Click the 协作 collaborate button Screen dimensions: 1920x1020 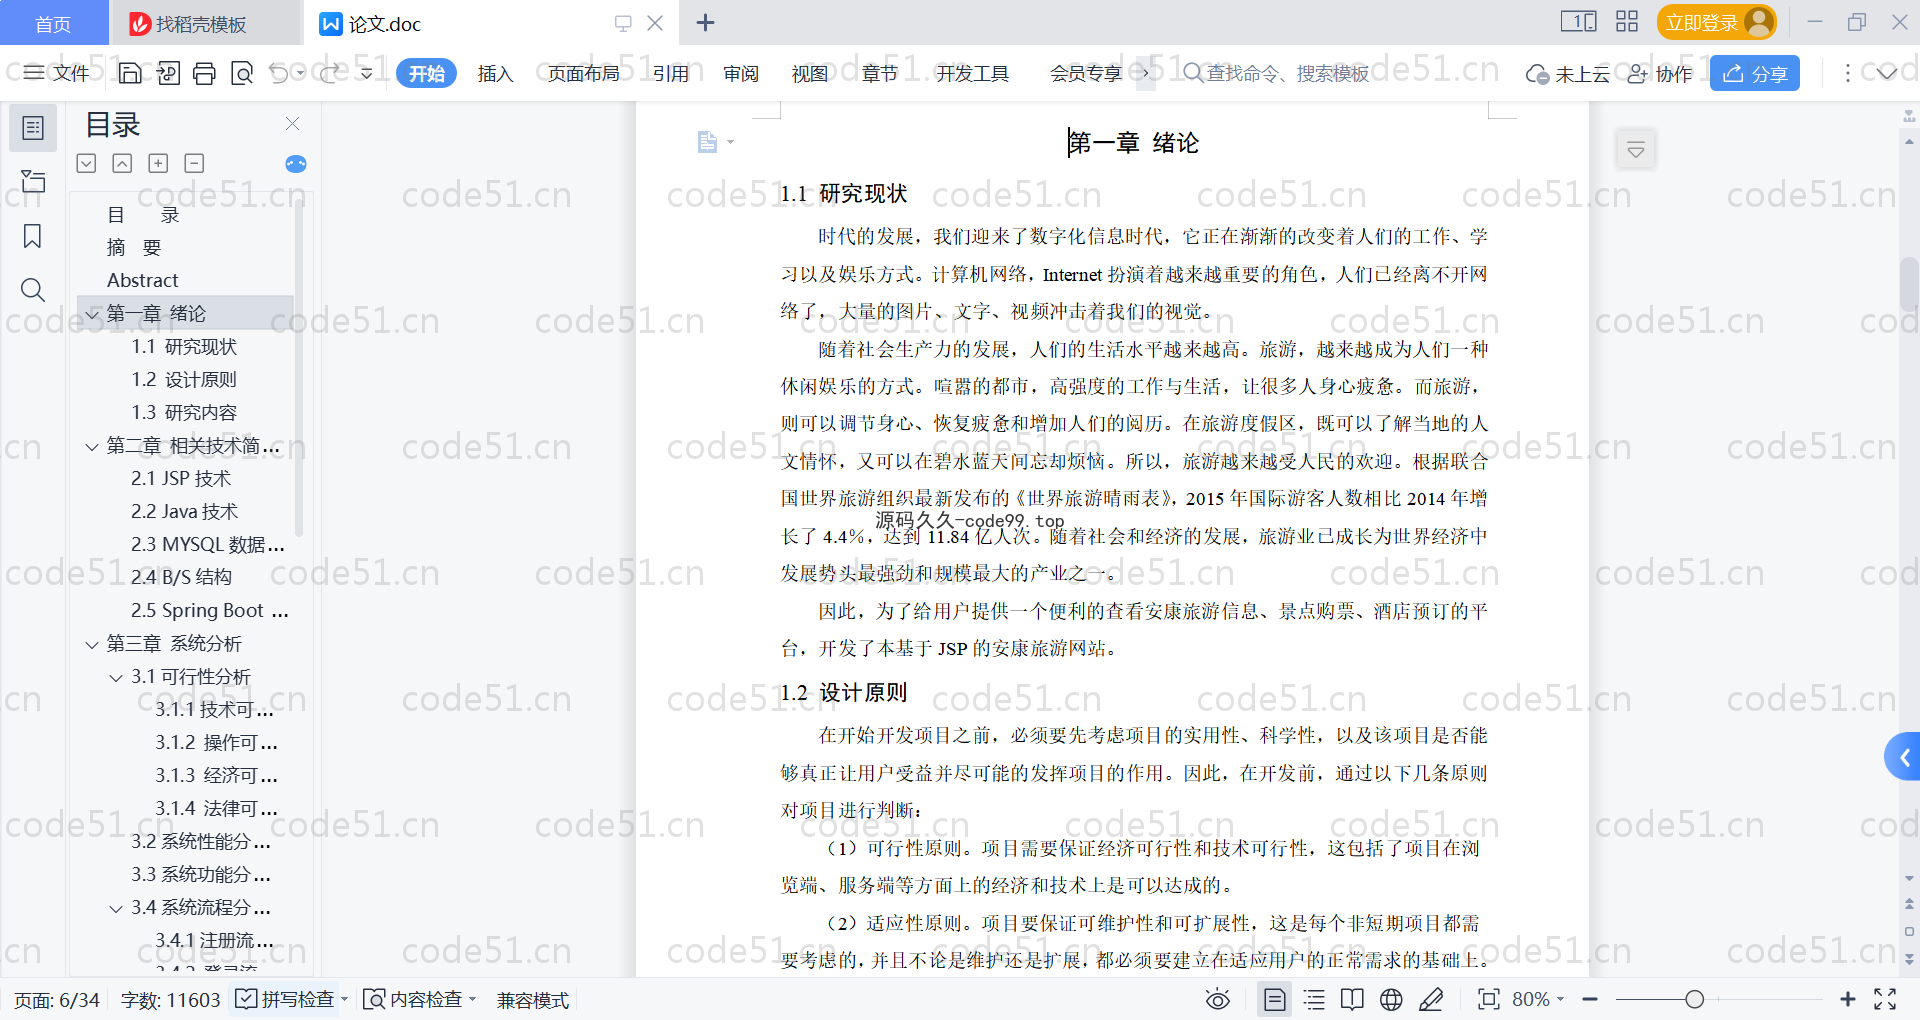pyautogui.click(x=1660, y=73)
